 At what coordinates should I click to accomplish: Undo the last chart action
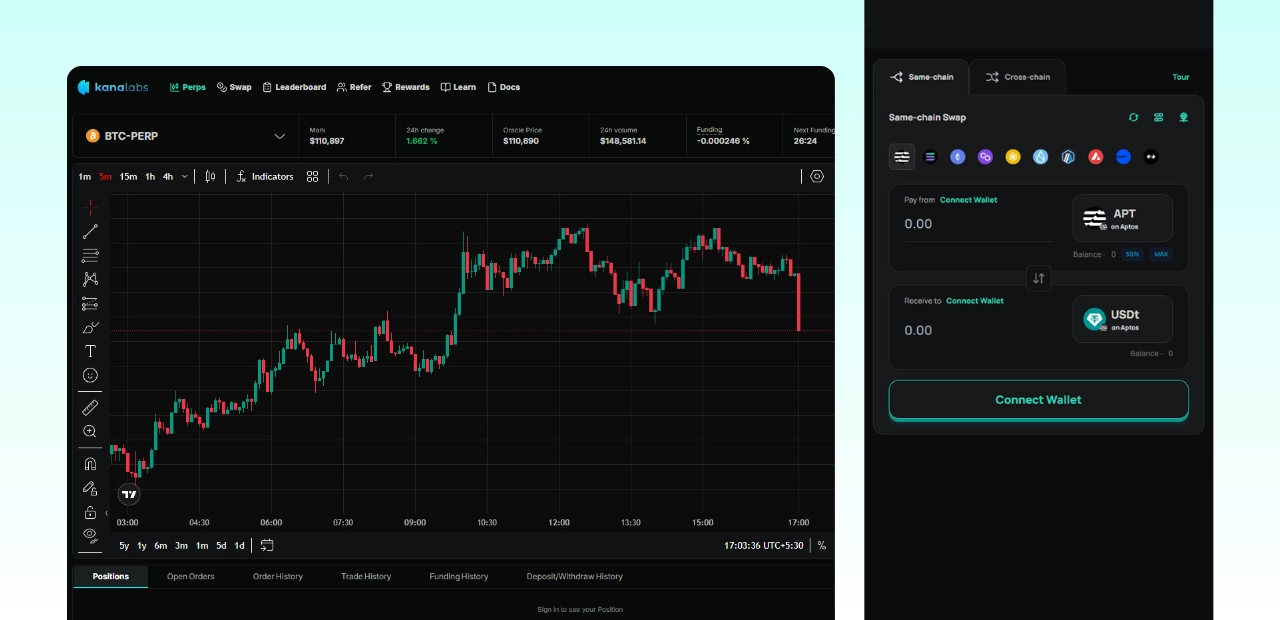(344, 177)
